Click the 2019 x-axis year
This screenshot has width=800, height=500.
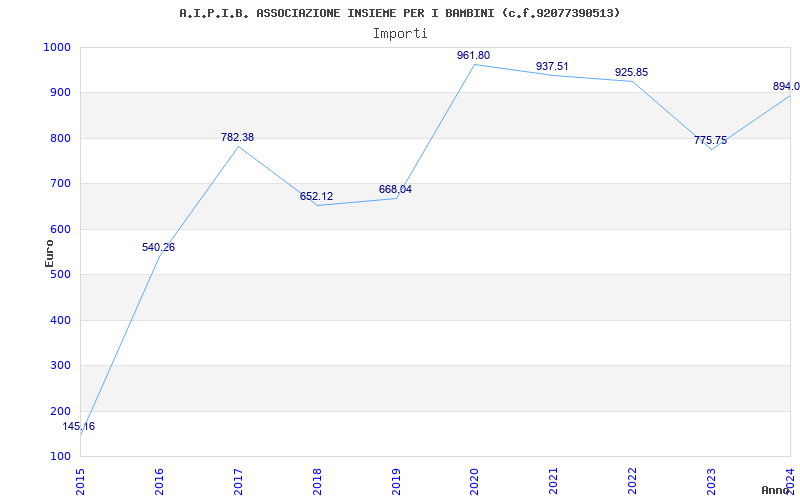tap(396, 482)
